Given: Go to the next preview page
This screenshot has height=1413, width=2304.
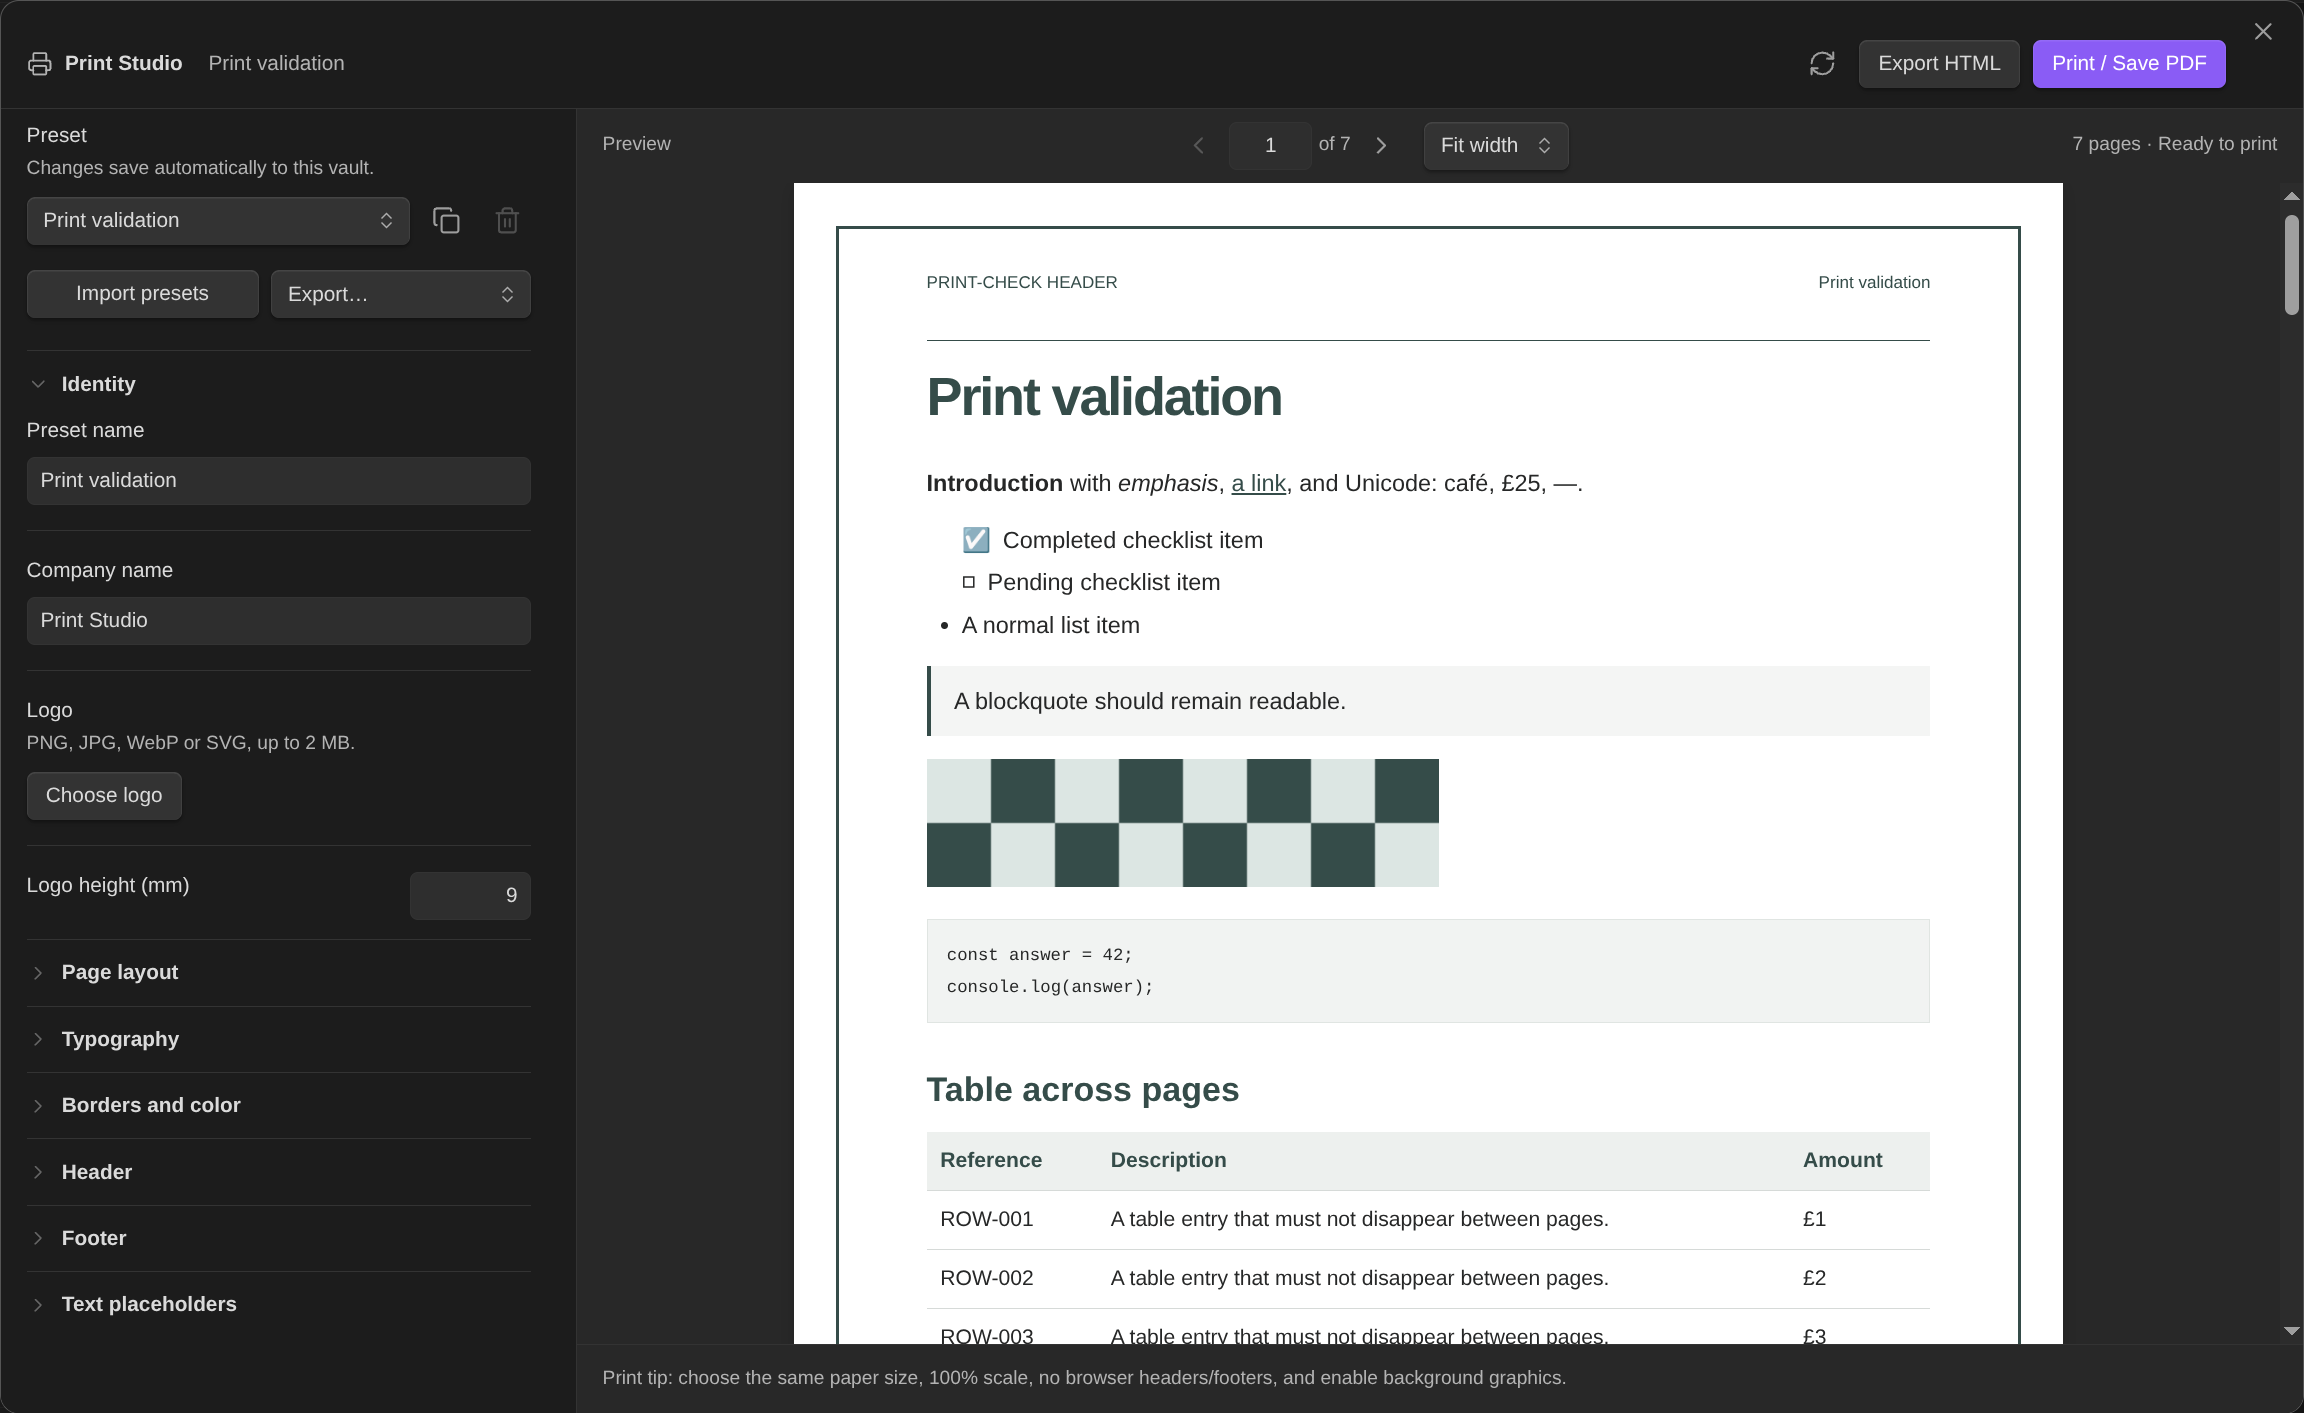Looking at the screenshot, I should pyautogui.click(x=1381, y=146).
